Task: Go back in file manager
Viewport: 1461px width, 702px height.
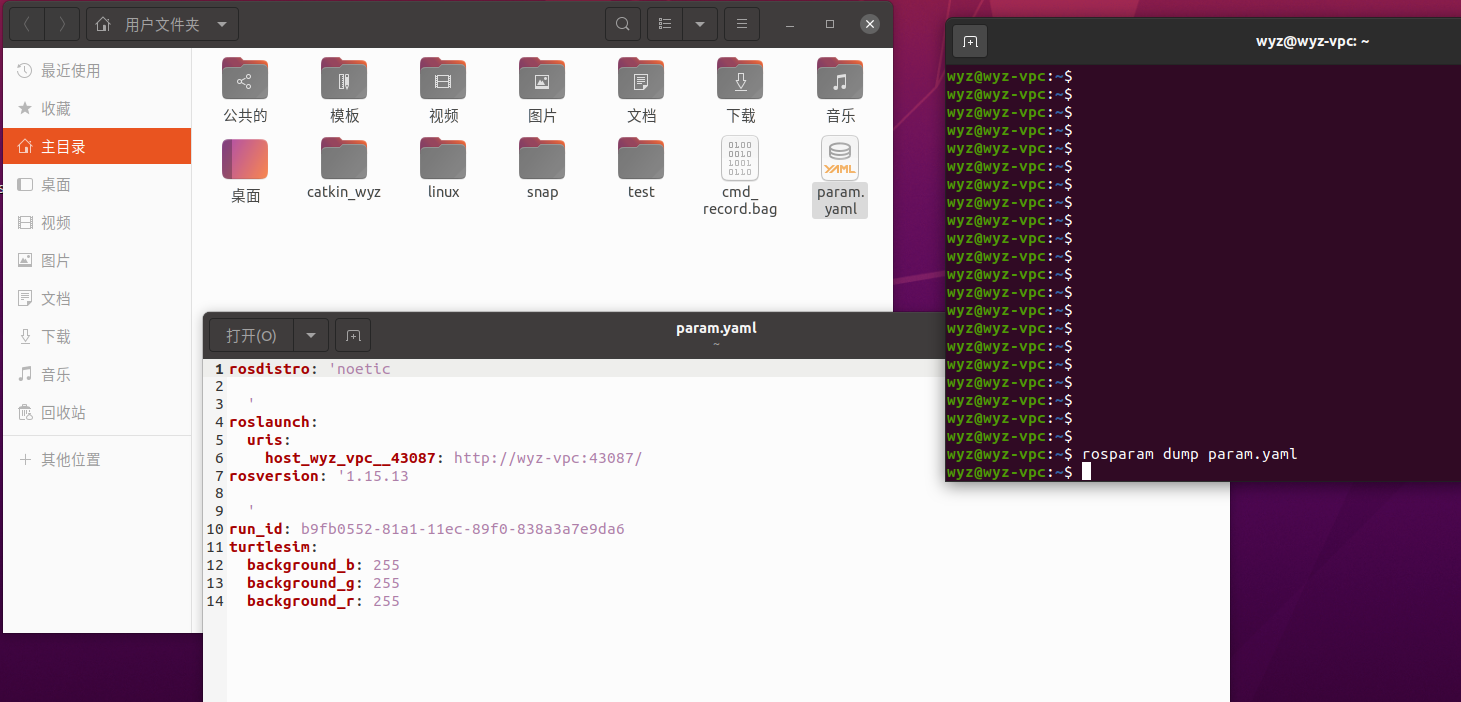Action: [26, 24]
